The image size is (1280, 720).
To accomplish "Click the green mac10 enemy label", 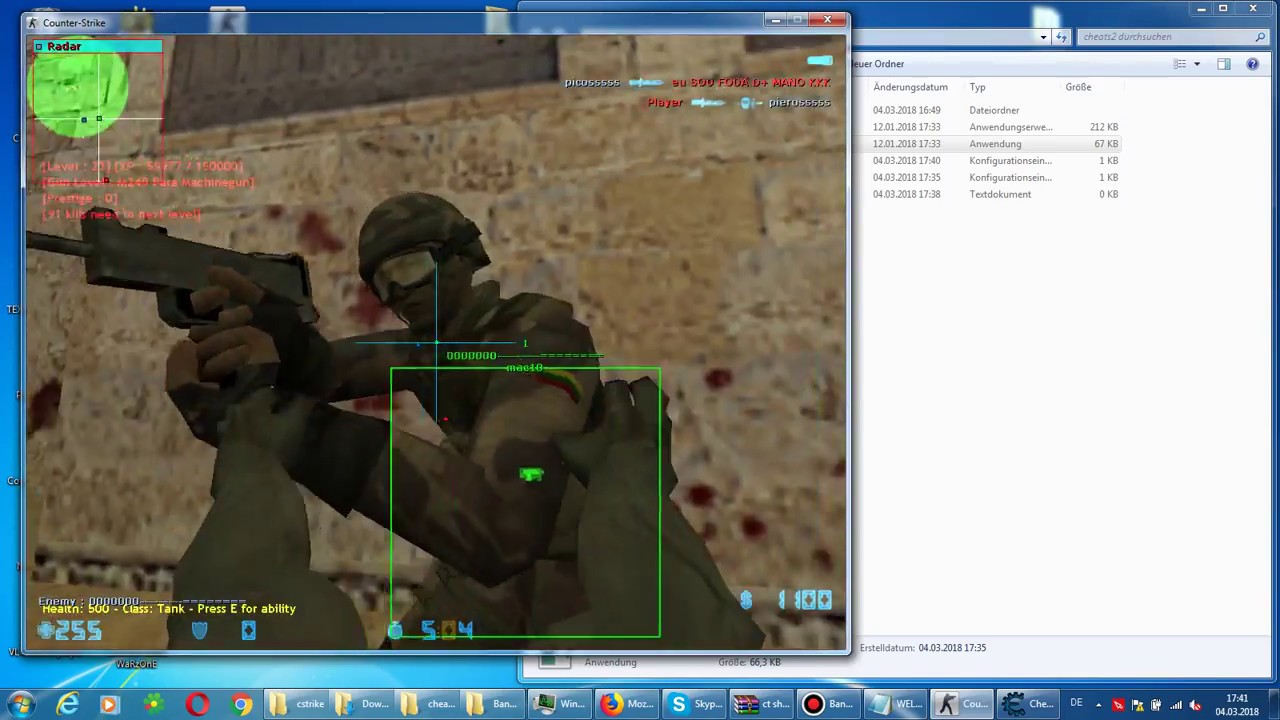I will pos(524,368).
